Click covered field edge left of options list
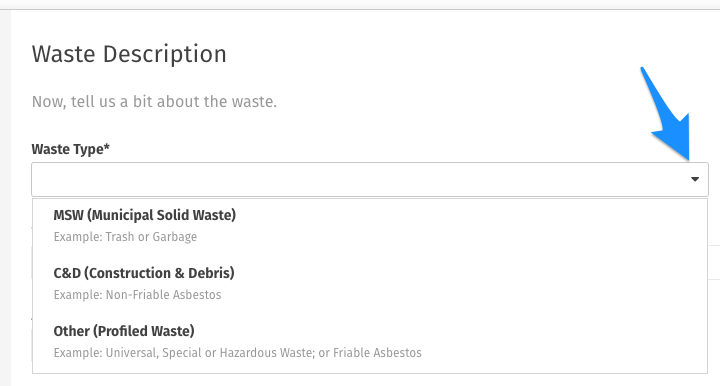Viewport: 720px width, 386px height. click(x=31, y=263)
